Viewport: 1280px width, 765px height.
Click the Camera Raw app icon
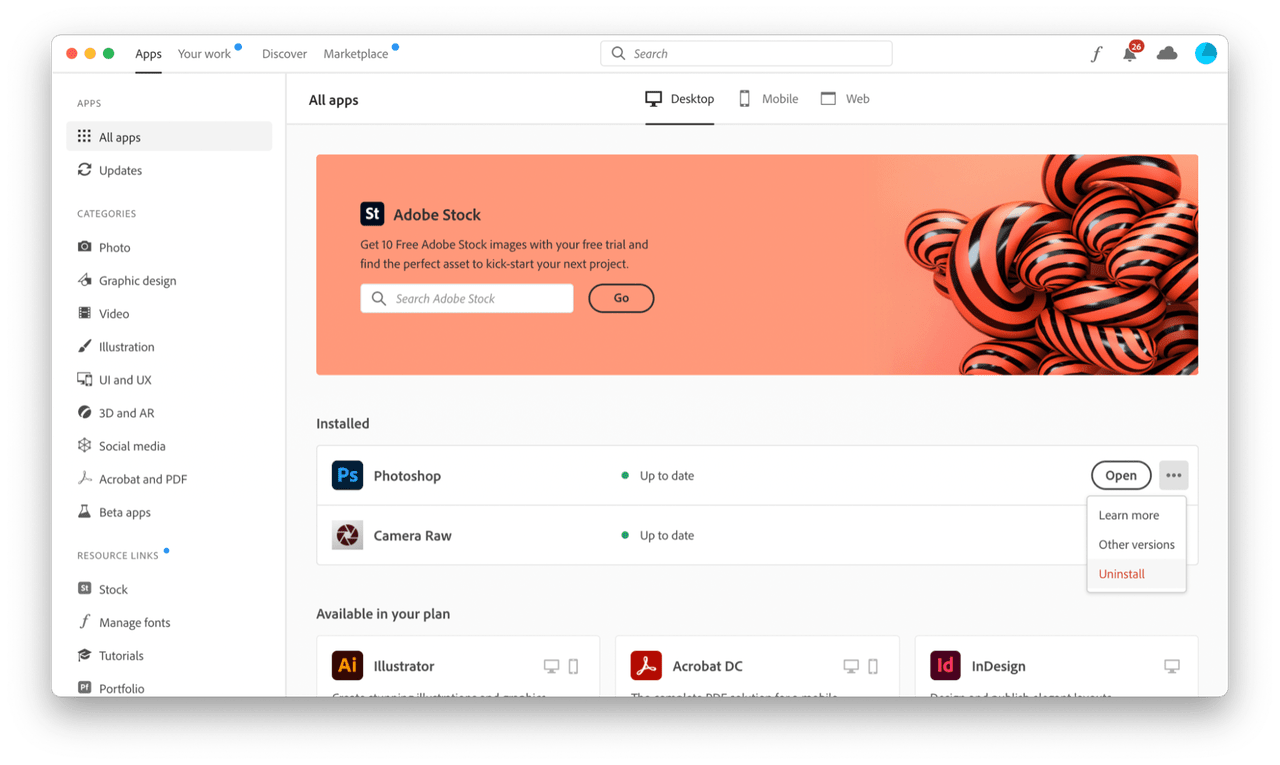347,535
